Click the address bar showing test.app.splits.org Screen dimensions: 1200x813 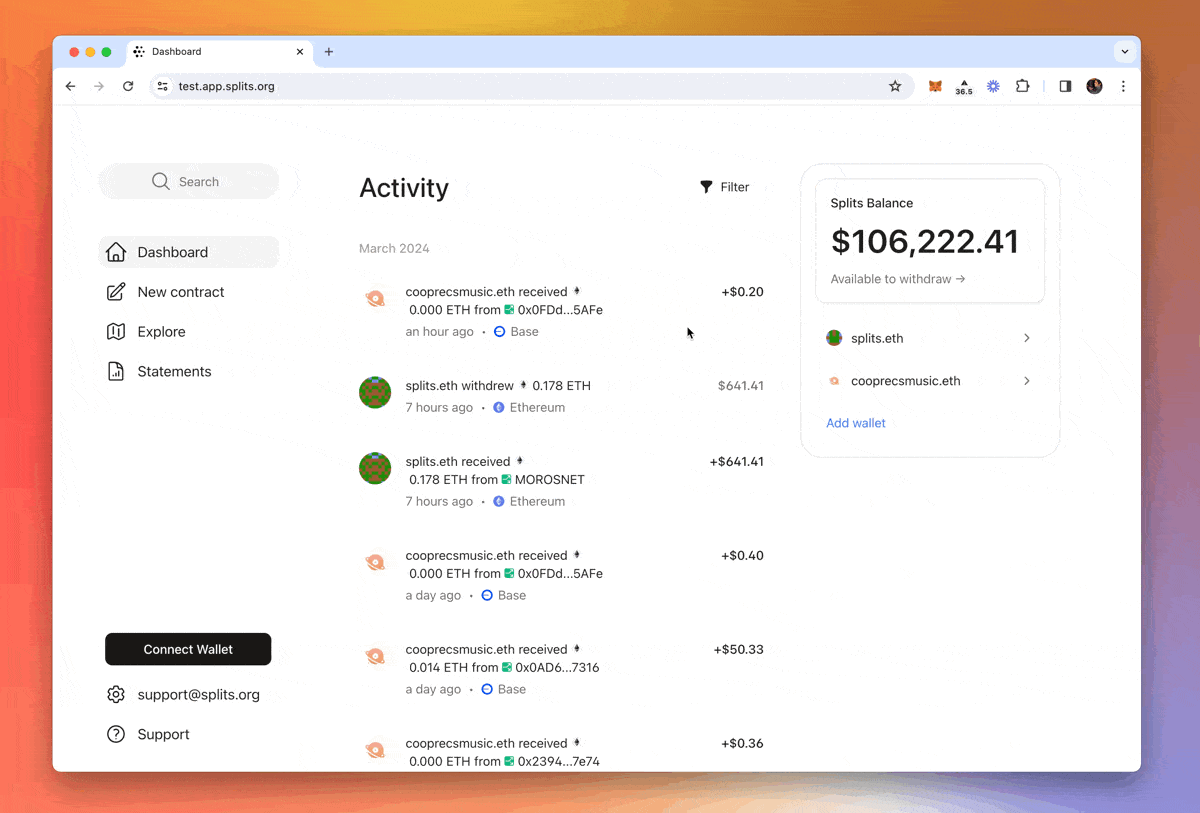tap(530, 86)
